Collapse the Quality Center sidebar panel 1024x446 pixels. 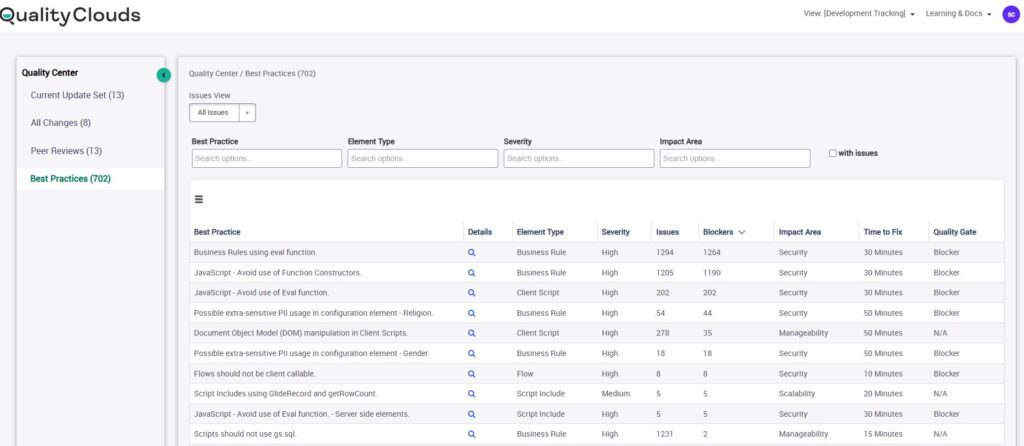(x=164, y=75)
